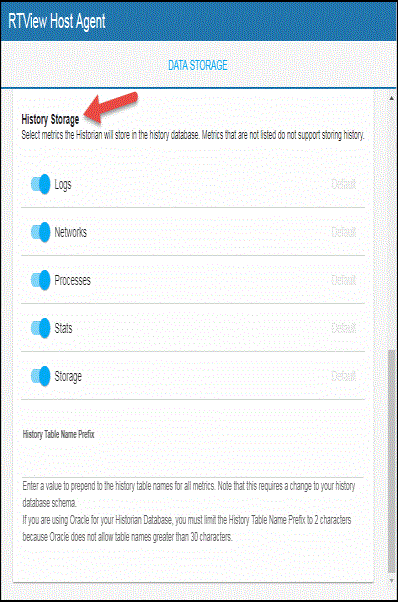Click the Default label for Networks
398x602 pixels.
(x=344, y=232)
